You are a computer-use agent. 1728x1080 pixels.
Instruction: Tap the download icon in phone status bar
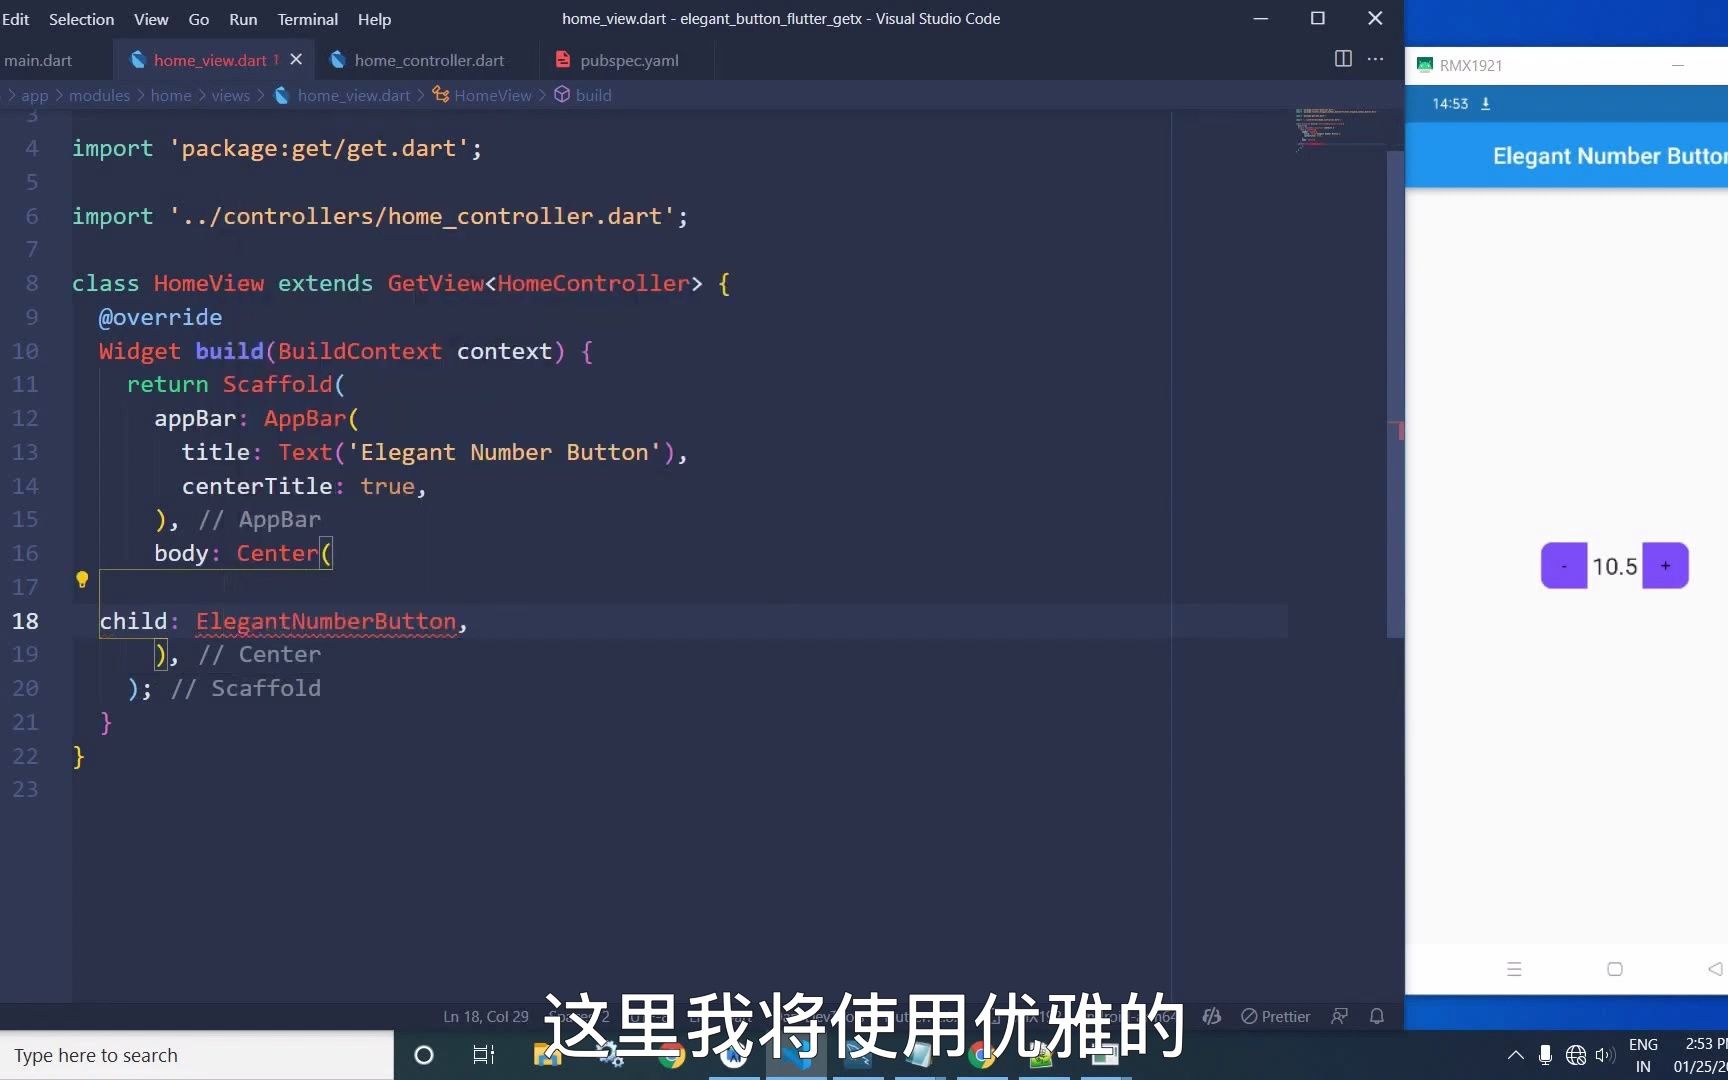coord(1485,104)
